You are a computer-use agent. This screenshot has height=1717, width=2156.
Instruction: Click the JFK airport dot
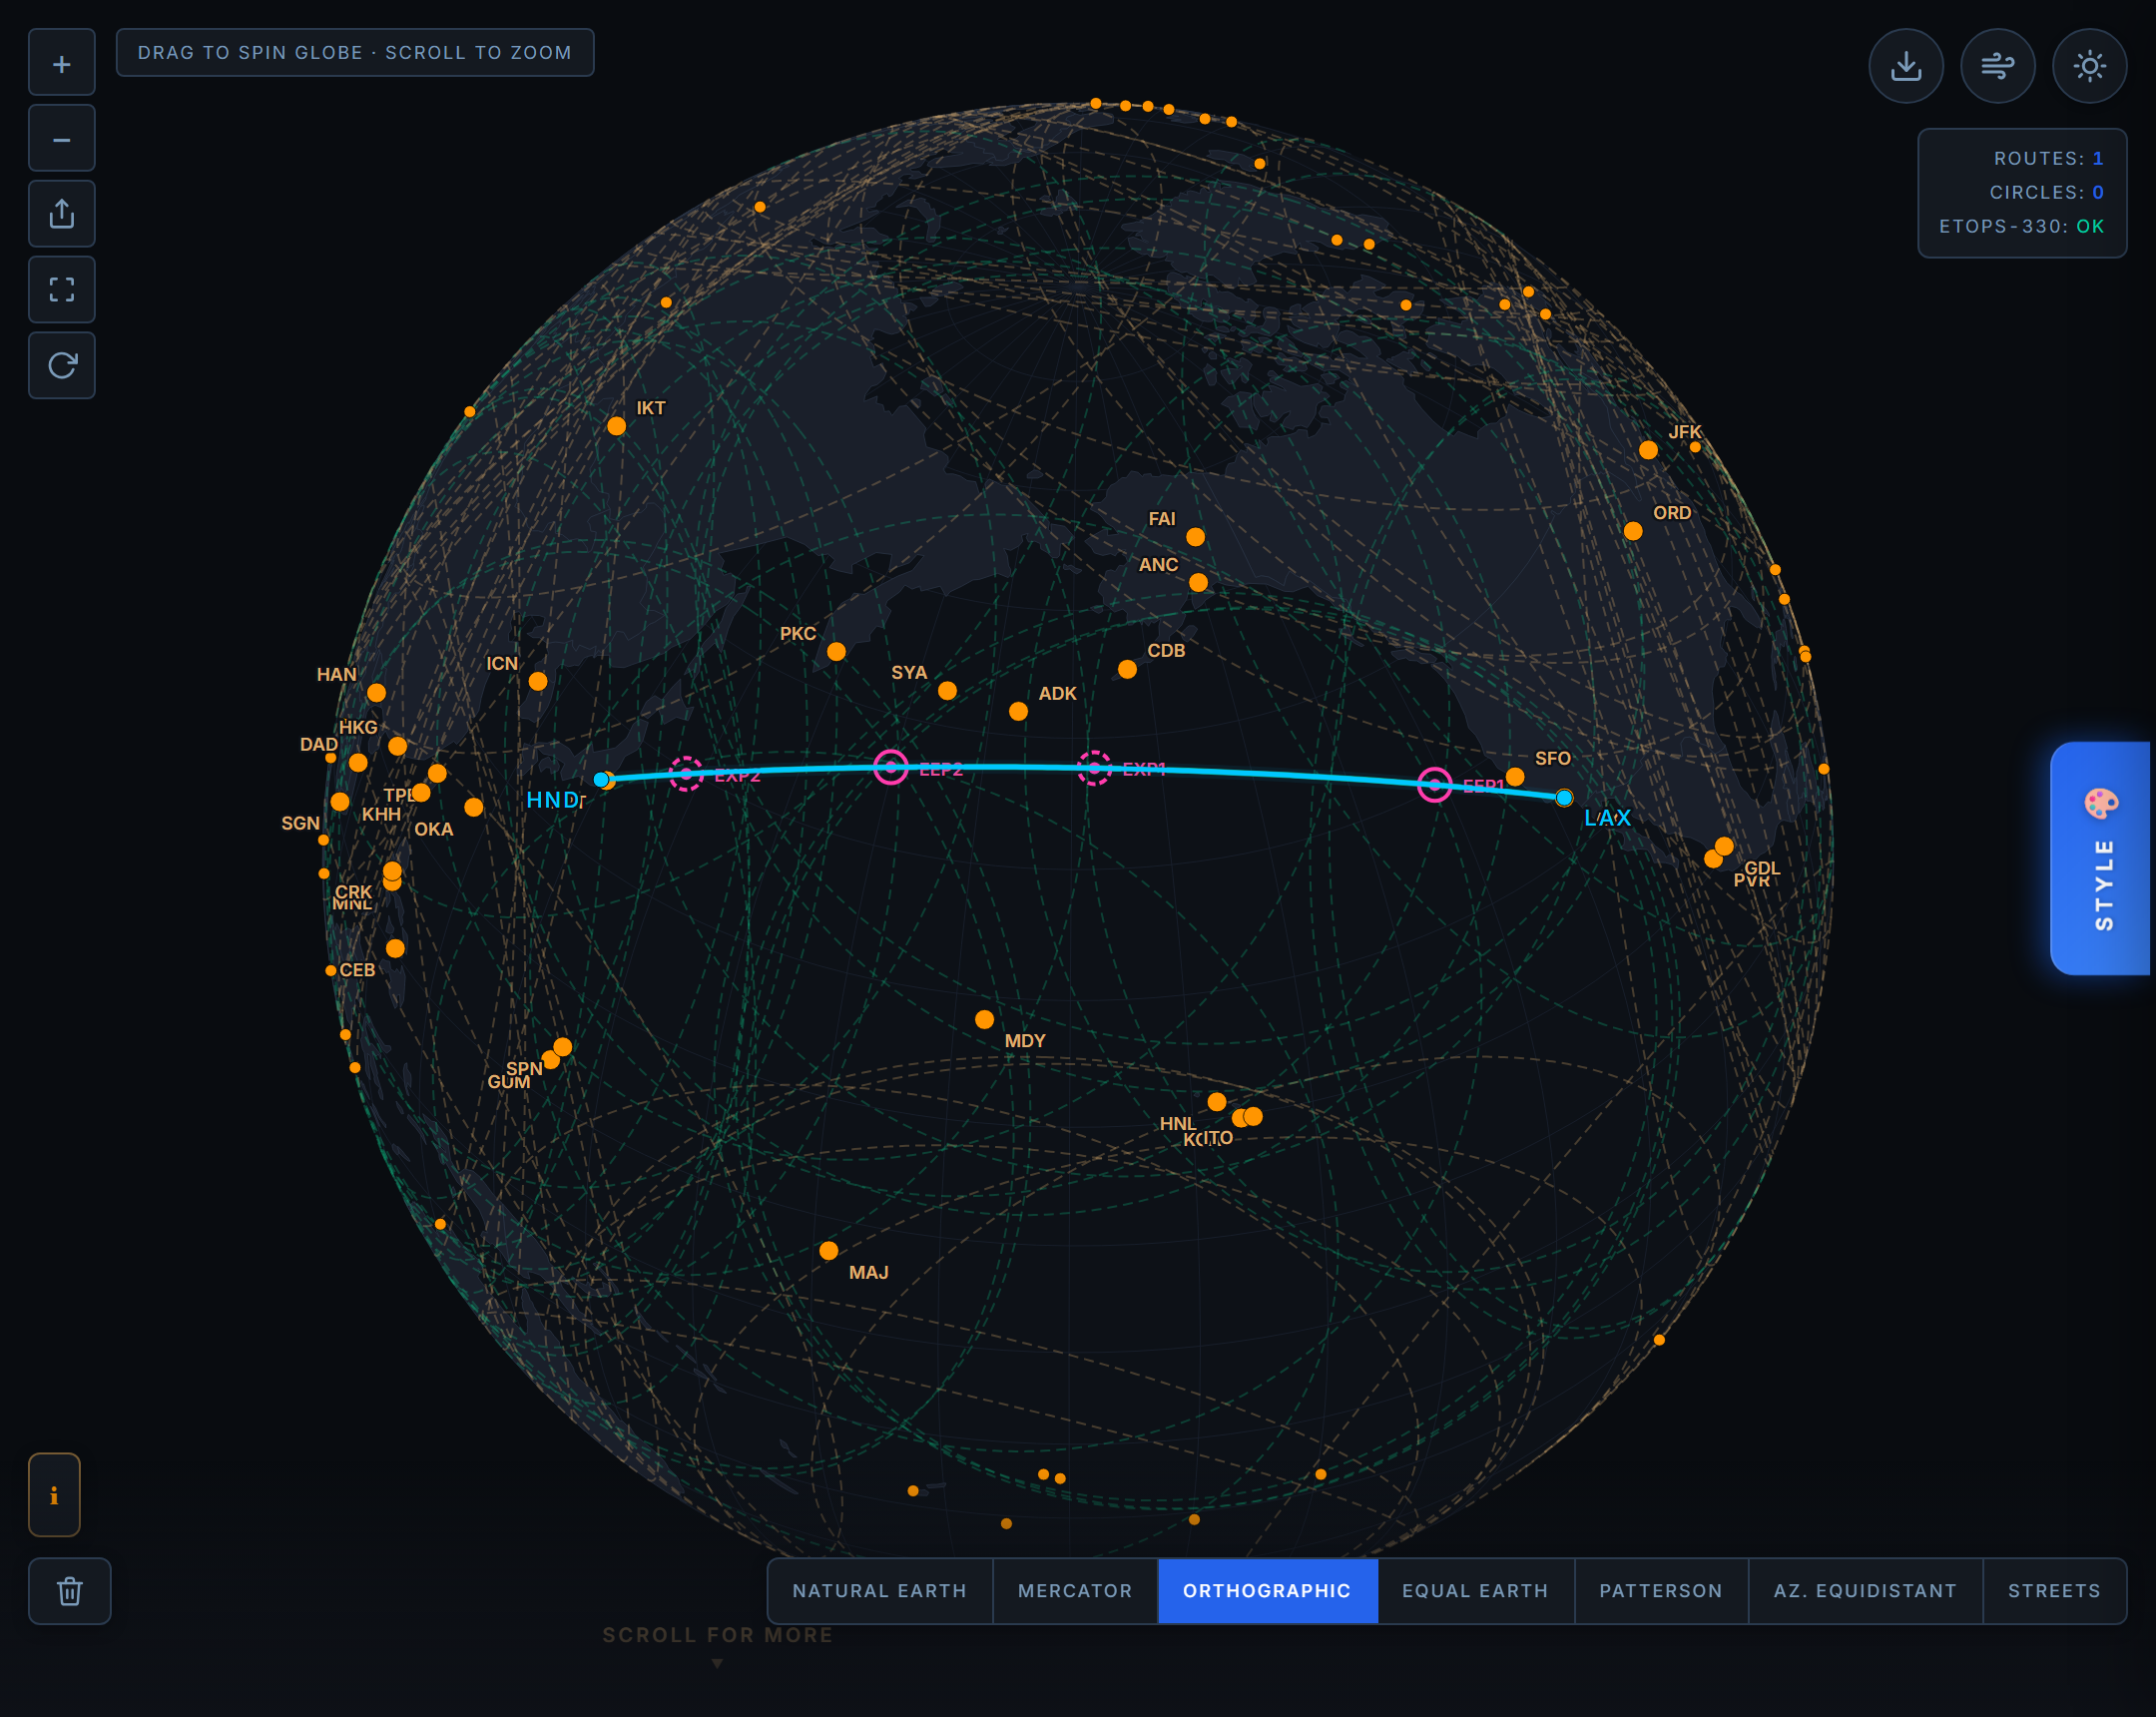pyautogui.click(x=1648, y=450)
